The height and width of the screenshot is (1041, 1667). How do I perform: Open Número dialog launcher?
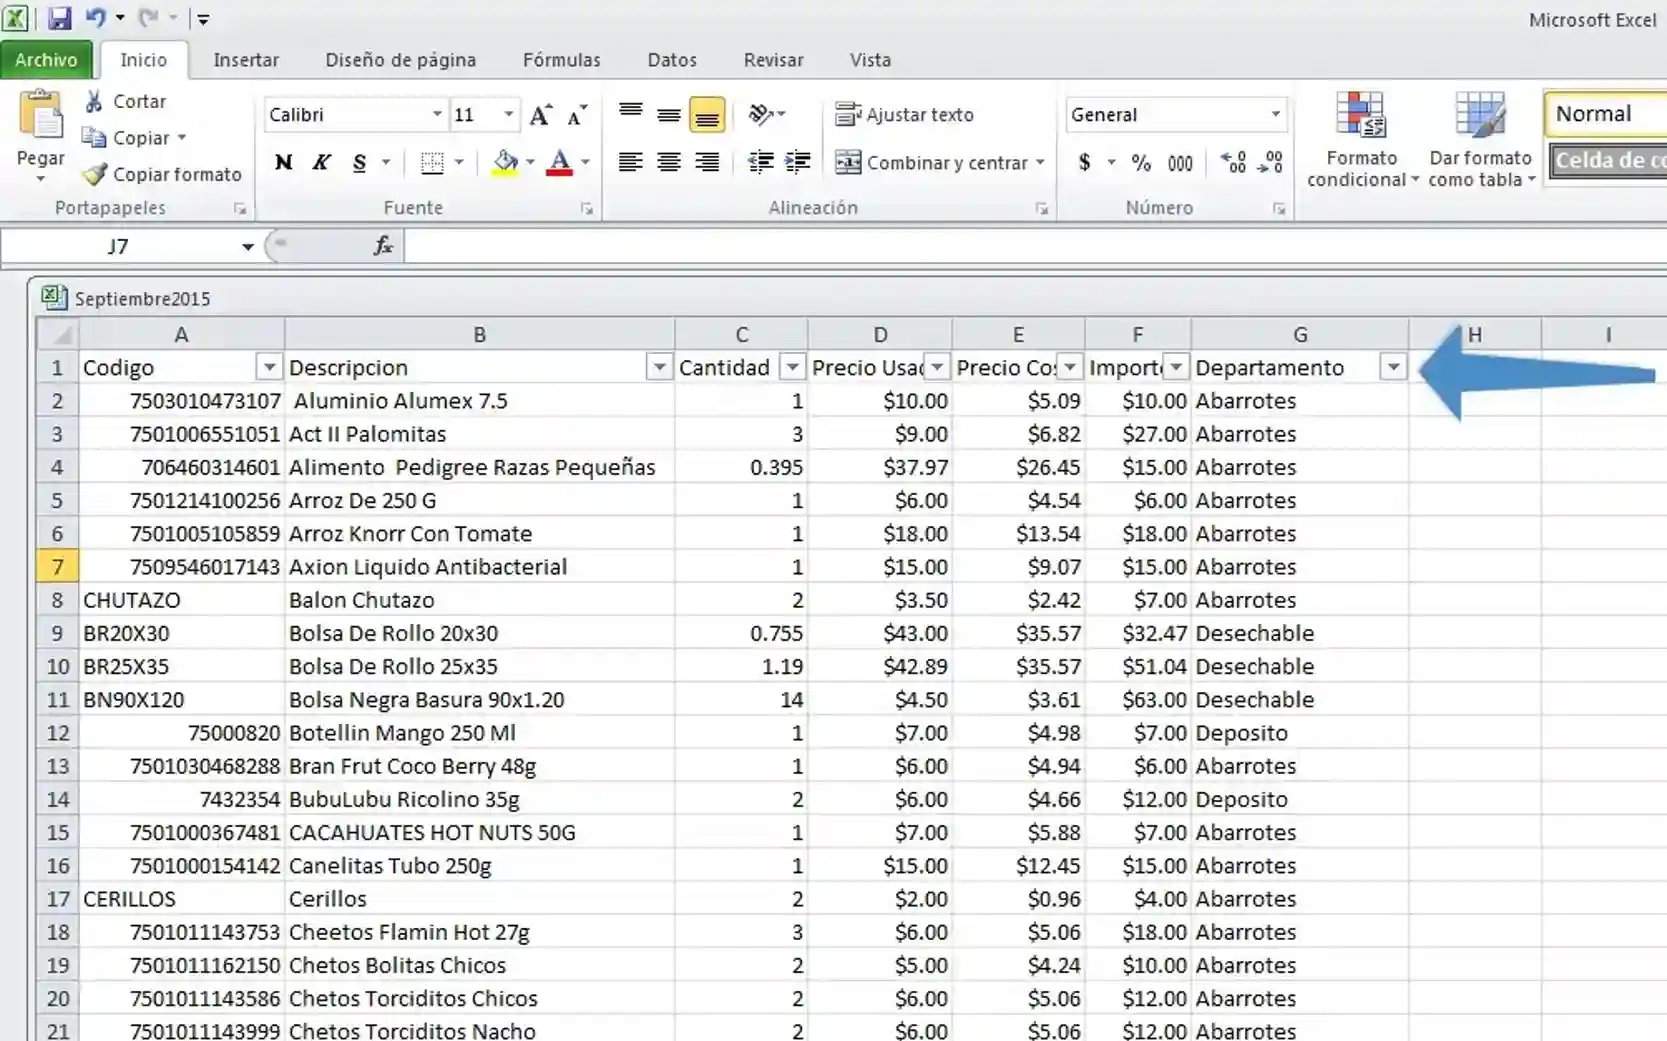pyautogui.click(x=1279, y=209)
